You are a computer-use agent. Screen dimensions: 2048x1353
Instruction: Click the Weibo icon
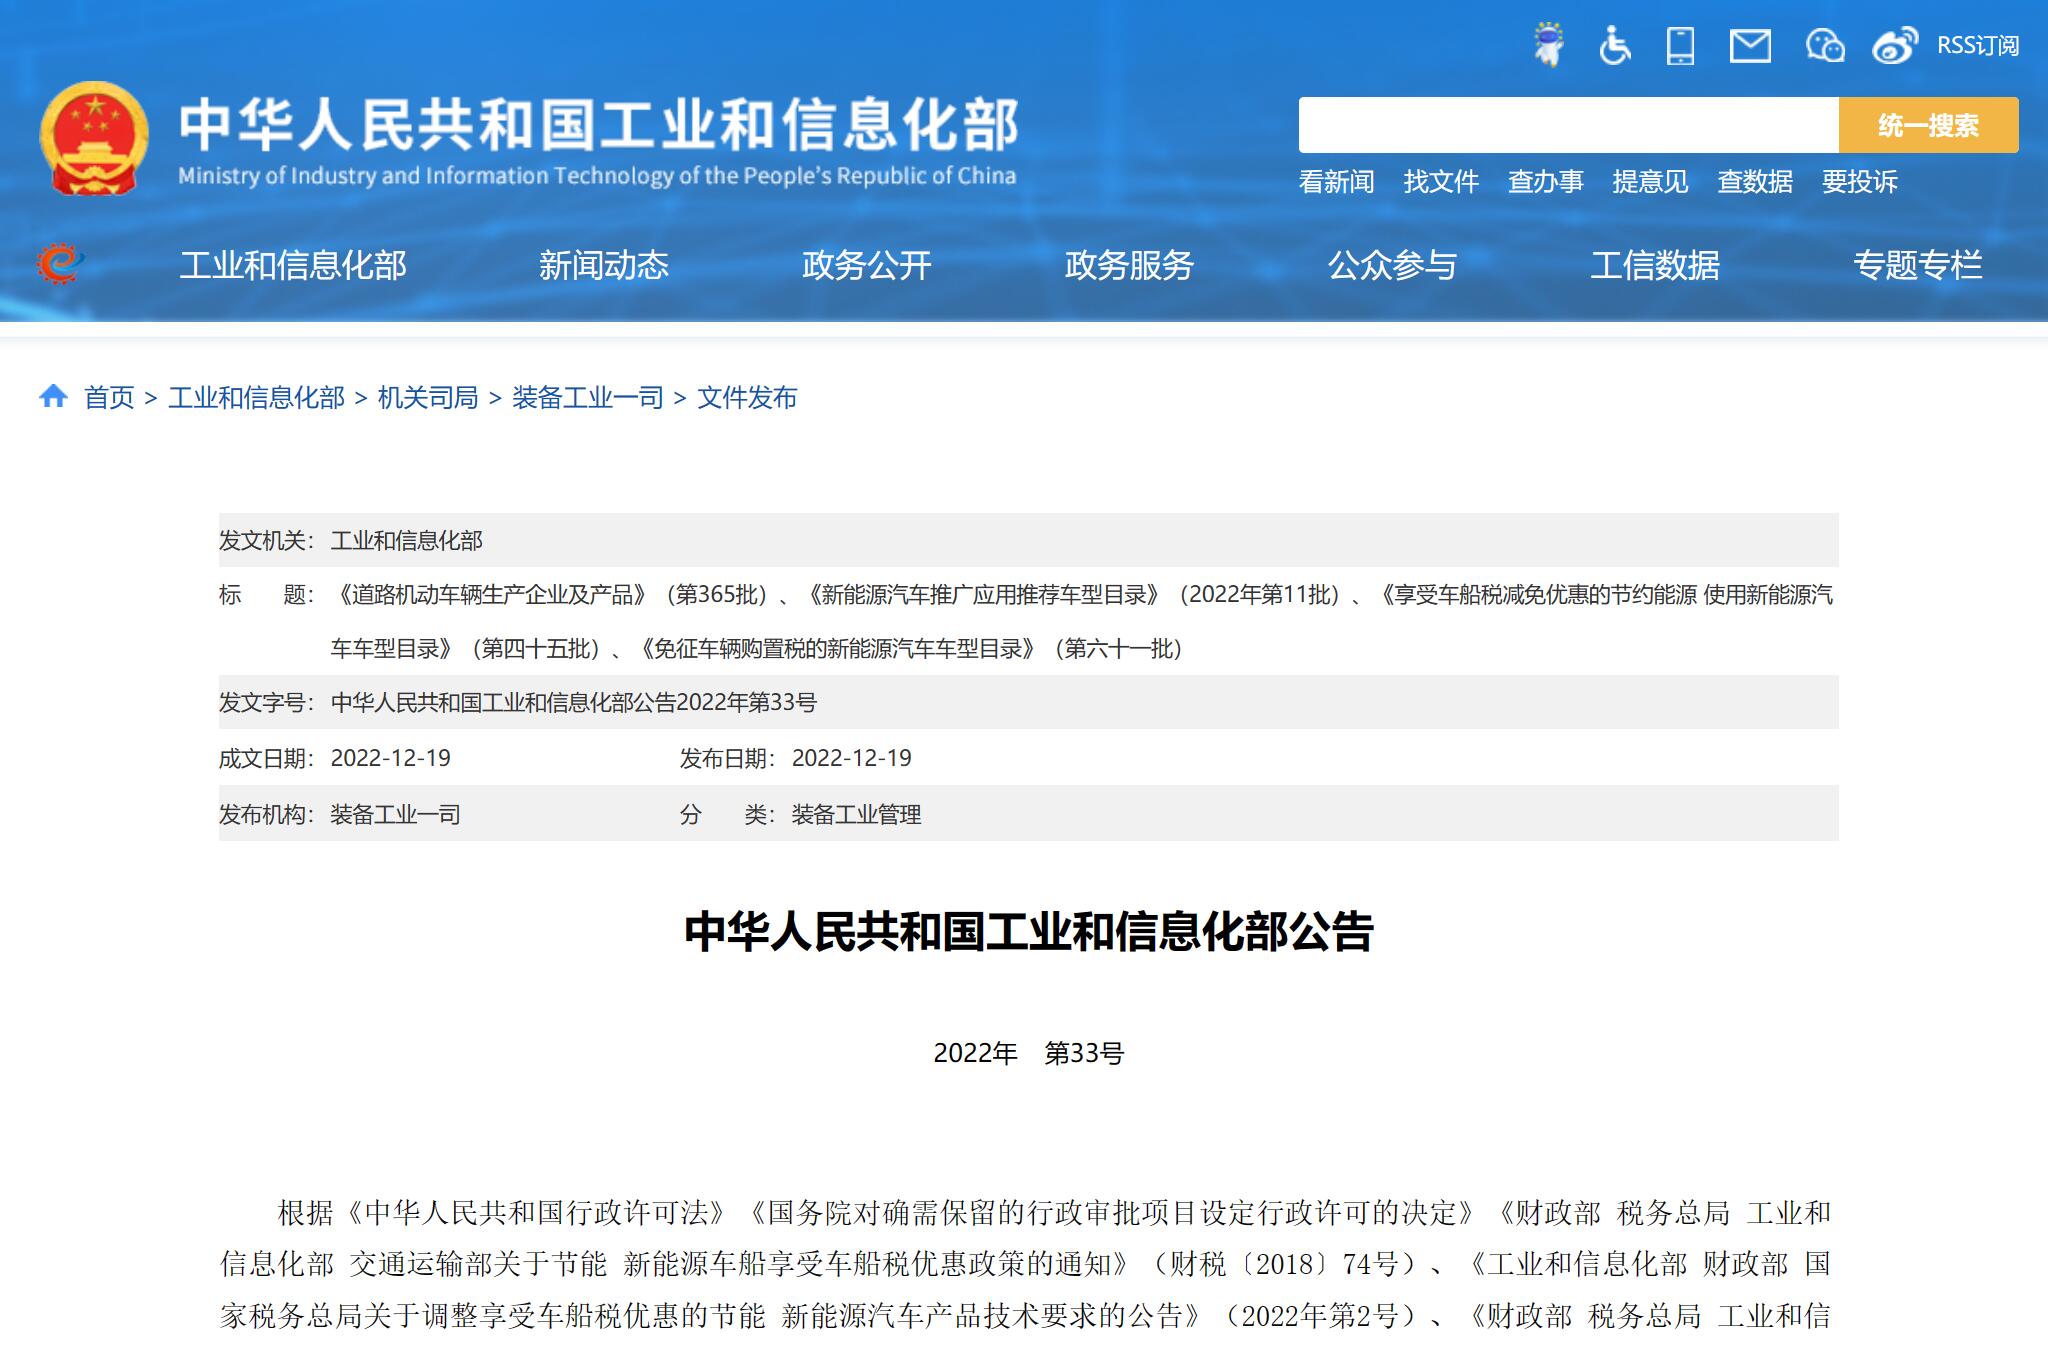tap(1895, 45)
